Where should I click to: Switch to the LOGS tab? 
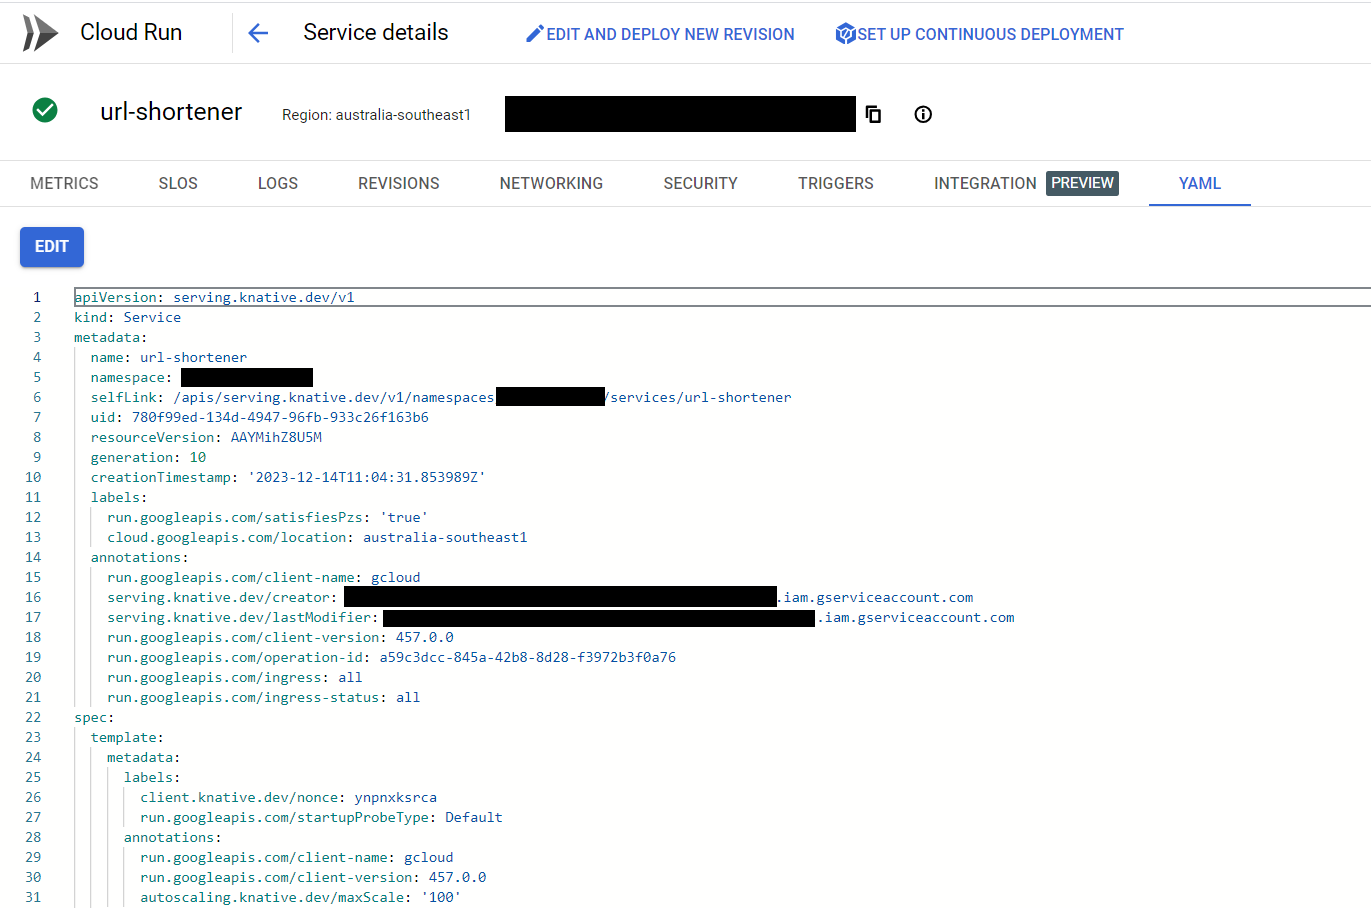[x=278, y=183]
